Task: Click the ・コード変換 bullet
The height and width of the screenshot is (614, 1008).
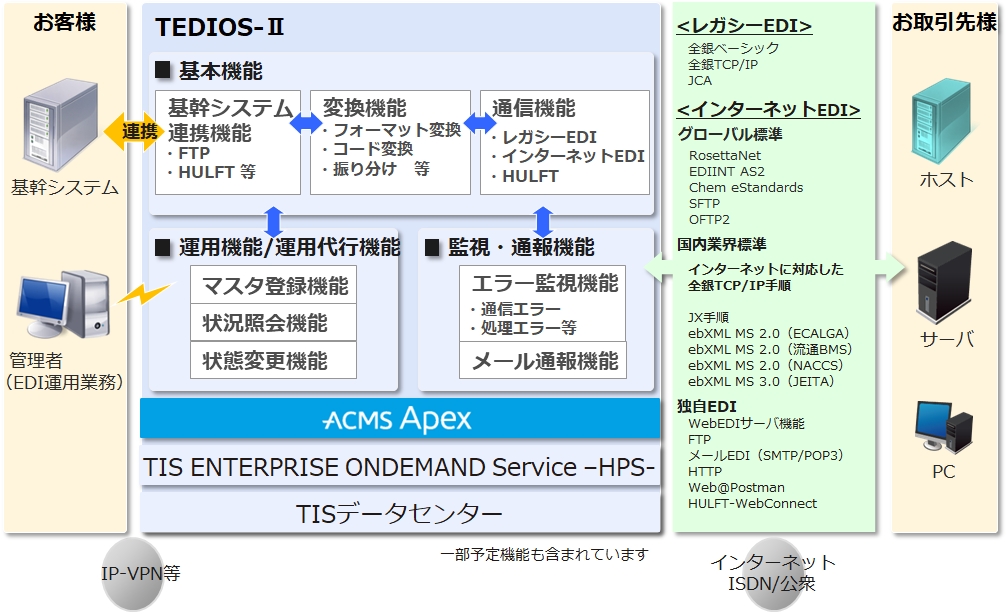Action: click(367, 149)
